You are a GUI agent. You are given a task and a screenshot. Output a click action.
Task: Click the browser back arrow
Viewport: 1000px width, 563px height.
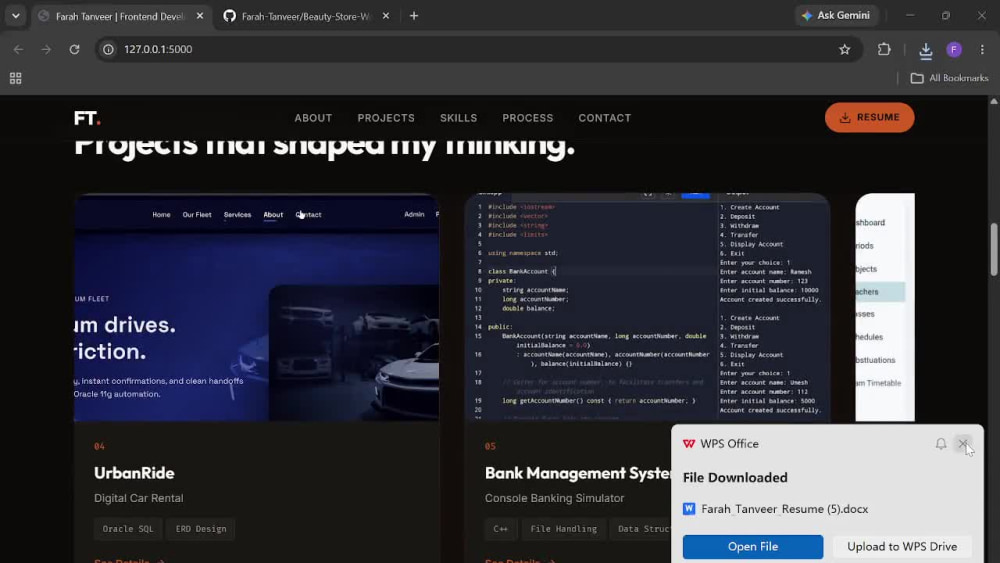[x=18, y=49]
